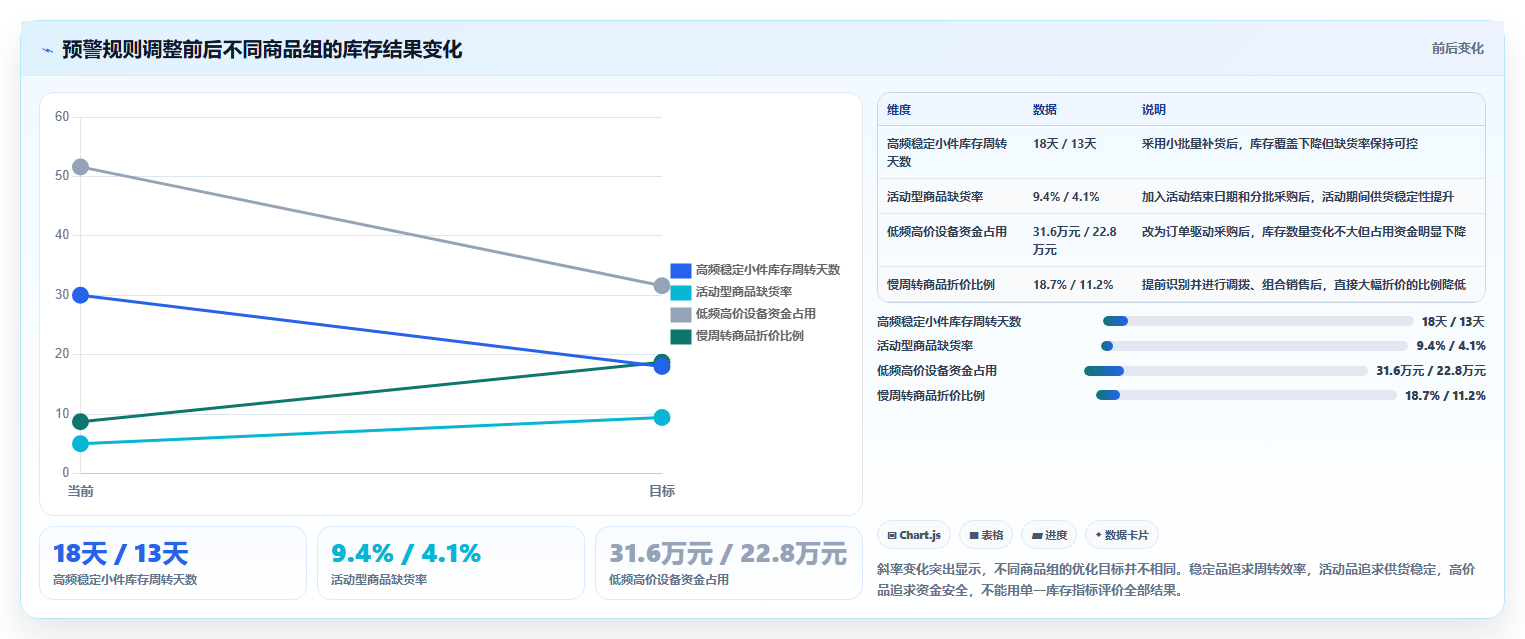1525x639 pixels.
Task: Toggle the gray 低频高价设备资金占用 legend swatch
Action: click(681, 314)
